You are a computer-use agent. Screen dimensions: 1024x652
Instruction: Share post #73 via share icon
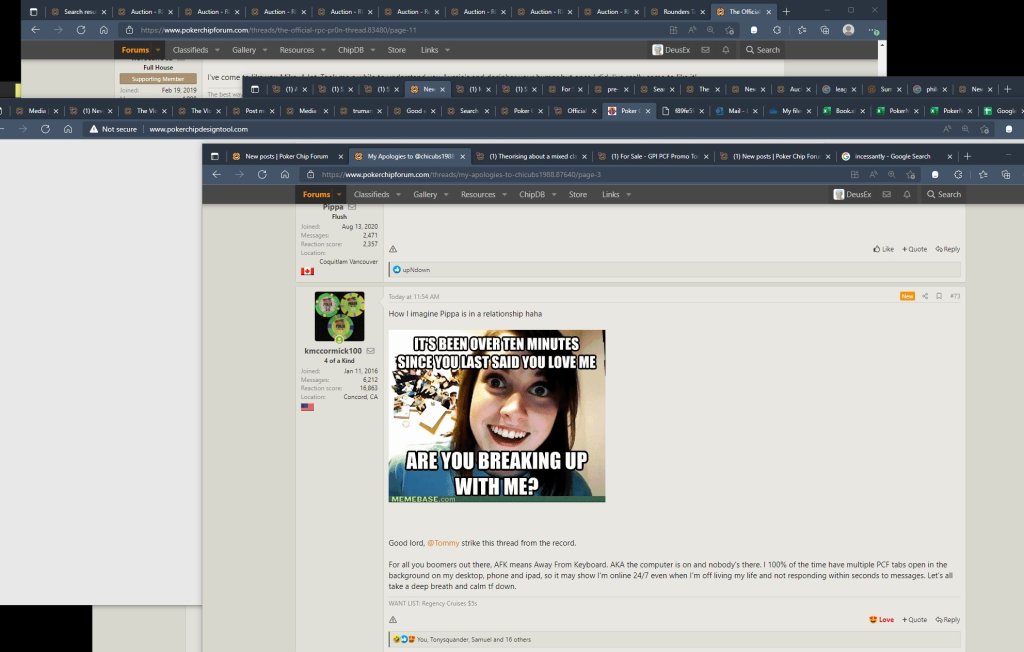click(x=925, y=296)
